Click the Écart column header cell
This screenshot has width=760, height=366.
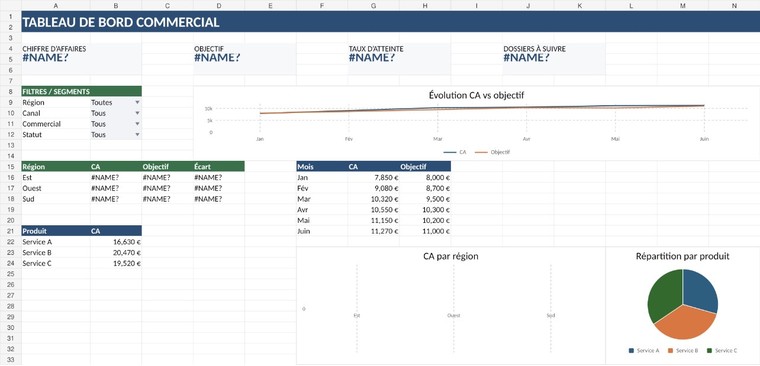219,167
